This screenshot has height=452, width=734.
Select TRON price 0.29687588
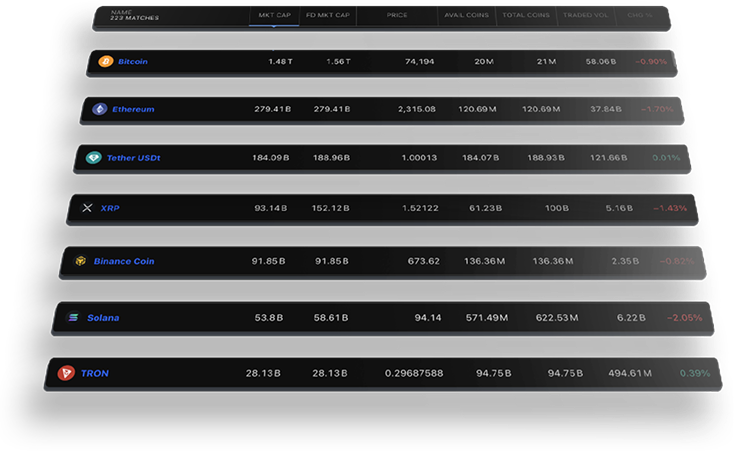(414, 373)
